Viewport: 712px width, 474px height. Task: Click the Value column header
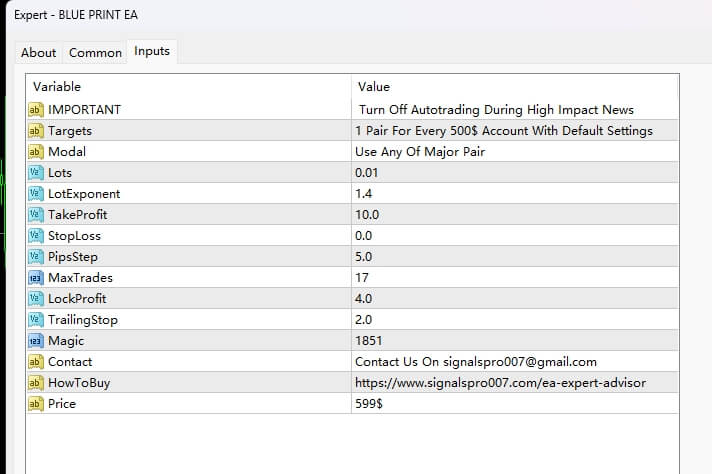[374, 87]
